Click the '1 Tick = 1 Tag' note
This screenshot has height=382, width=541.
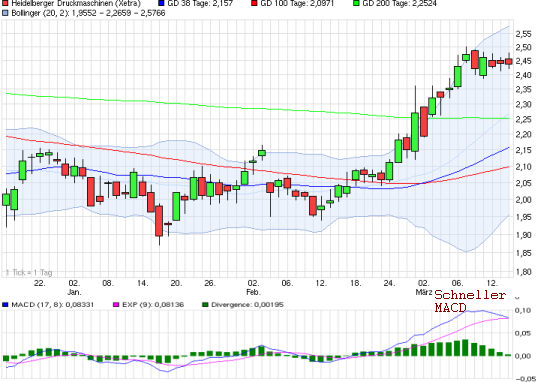[29, 273]
